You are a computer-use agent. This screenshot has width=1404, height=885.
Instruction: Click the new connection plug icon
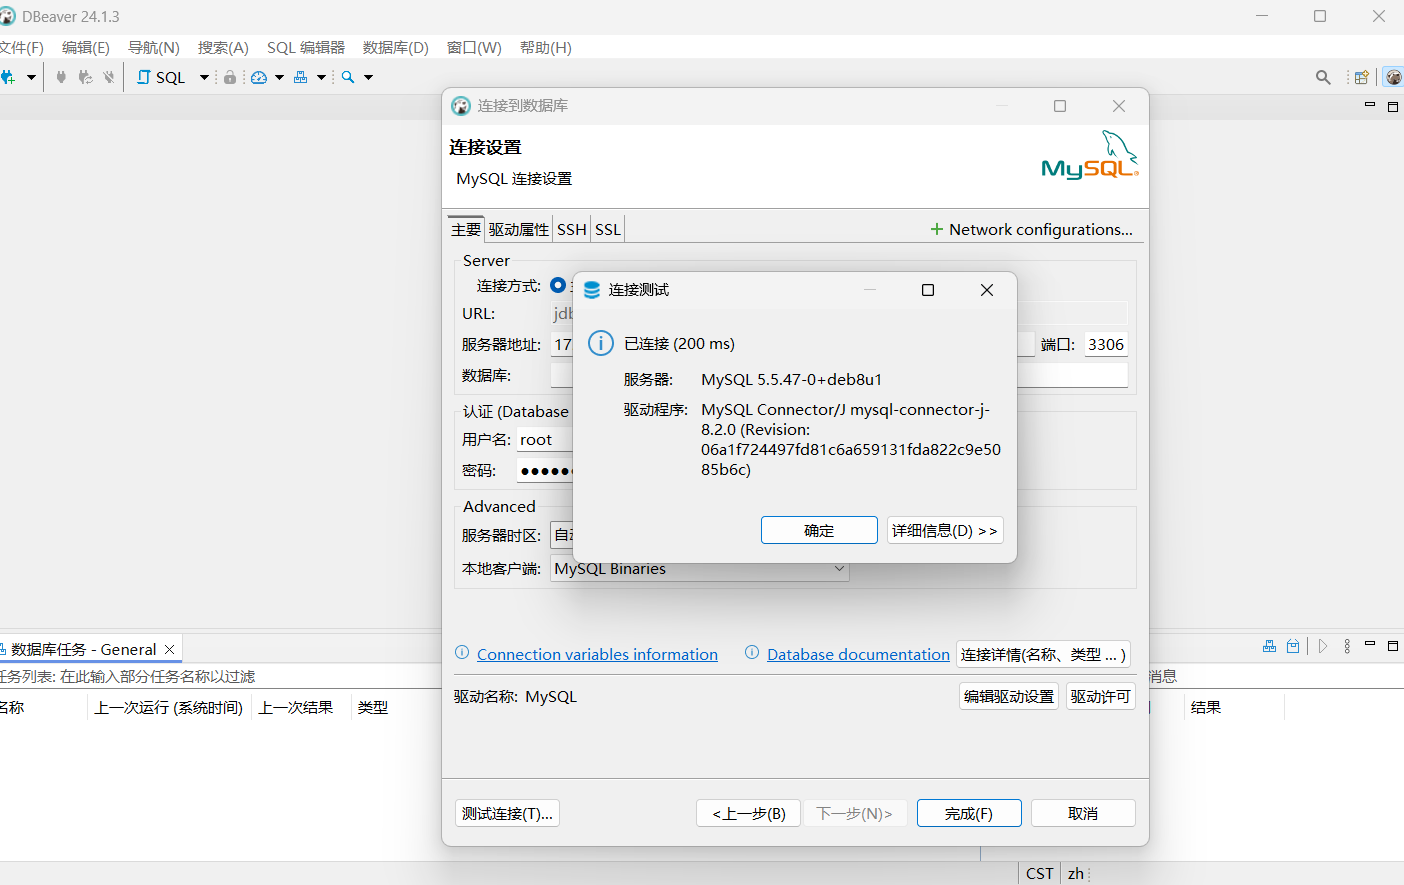[8, 77]
